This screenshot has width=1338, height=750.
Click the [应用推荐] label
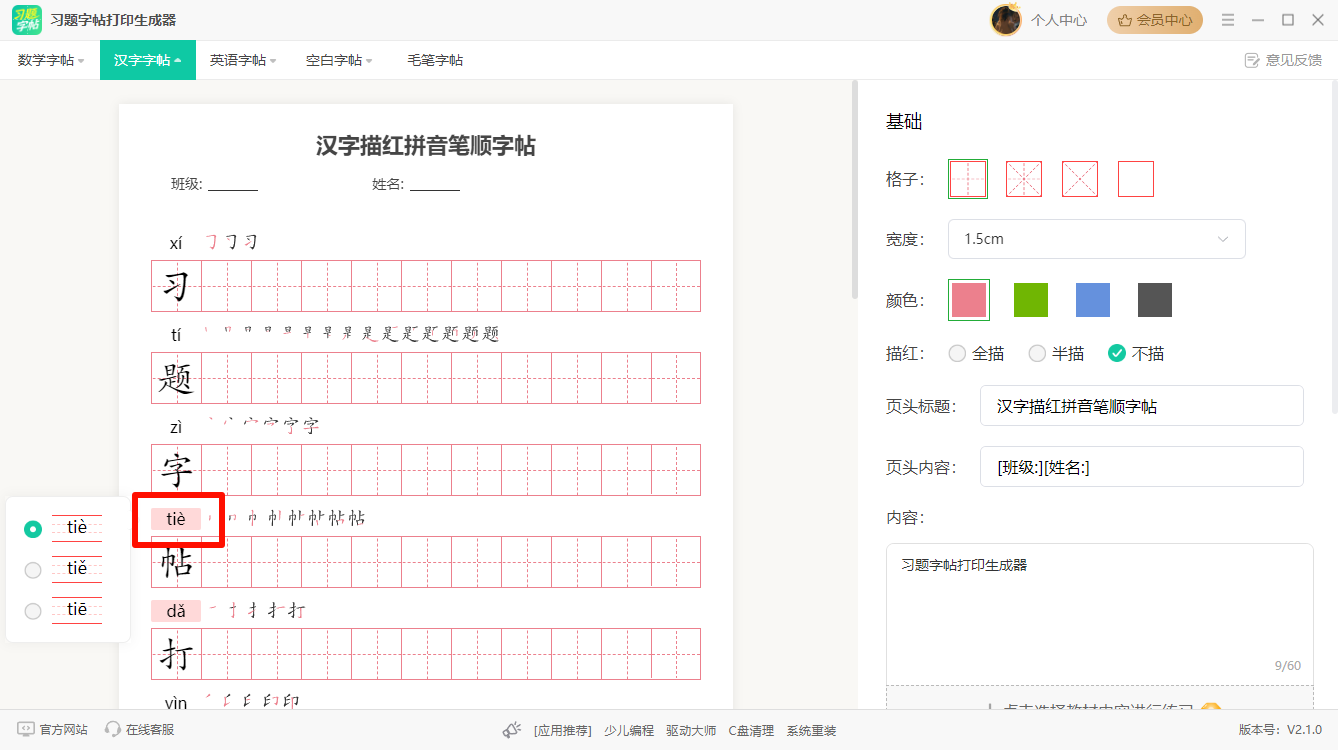point(563,730)
